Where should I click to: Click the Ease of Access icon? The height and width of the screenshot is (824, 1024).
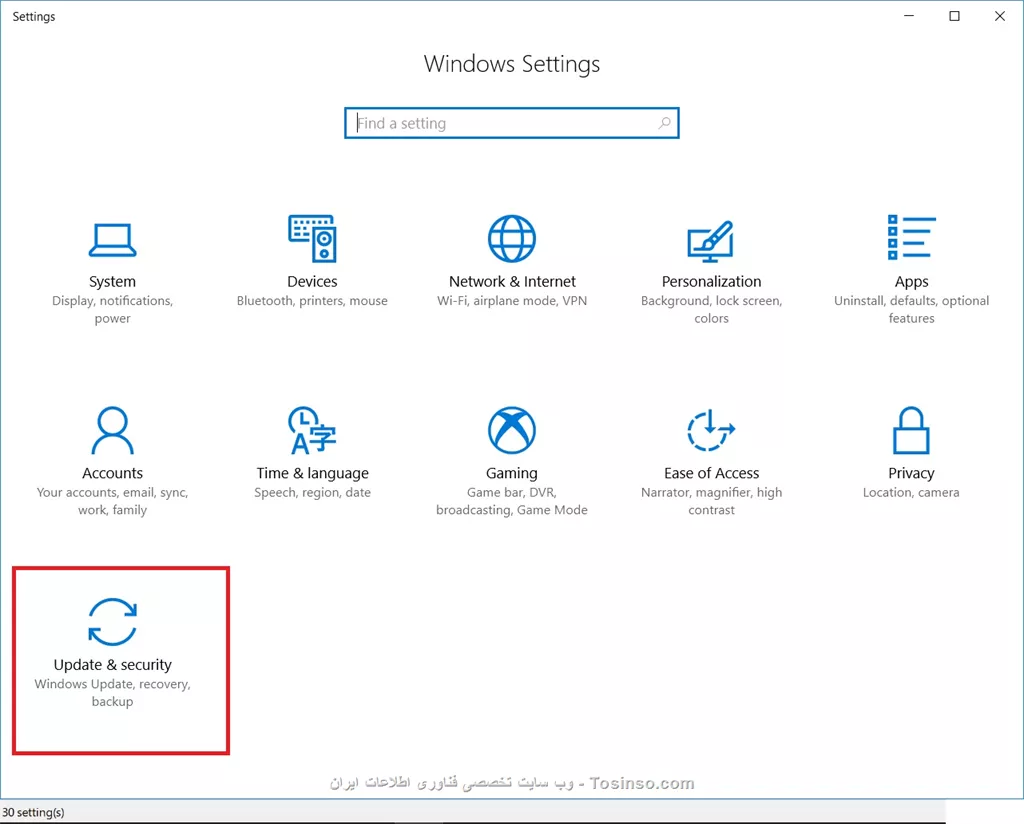pyautogui.click(x=711, y=430)
